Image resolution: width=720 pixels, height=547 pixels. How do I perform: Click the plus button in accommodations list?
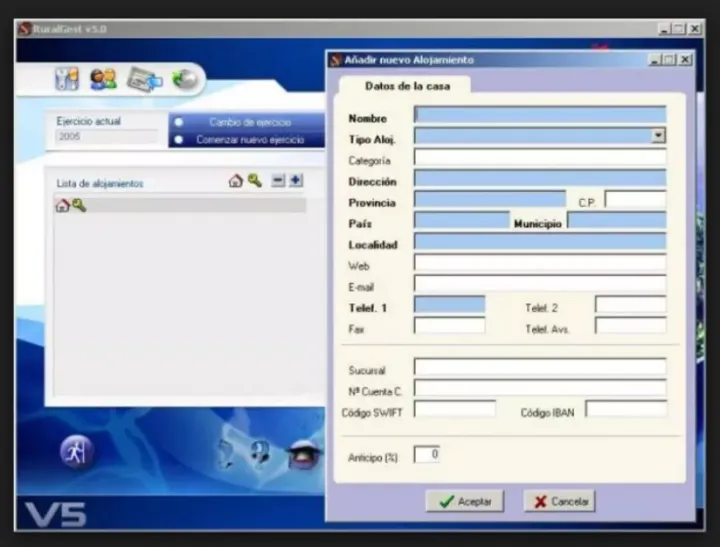[x=296, y=181]
